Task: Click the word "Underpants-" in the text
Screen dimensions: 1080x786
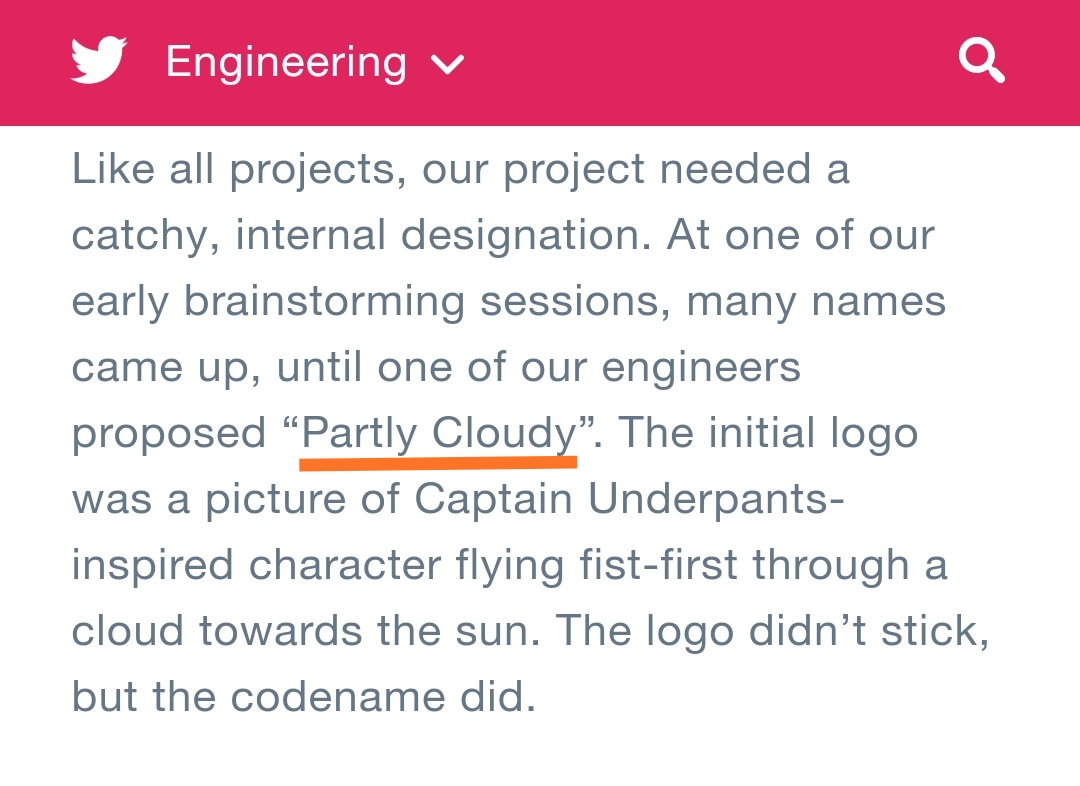Action: [716, 499]
